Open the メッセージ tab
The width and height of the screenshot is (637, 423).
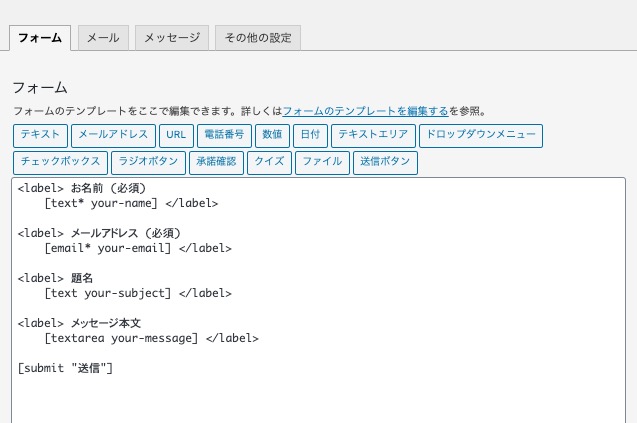(x=172, y=38)
